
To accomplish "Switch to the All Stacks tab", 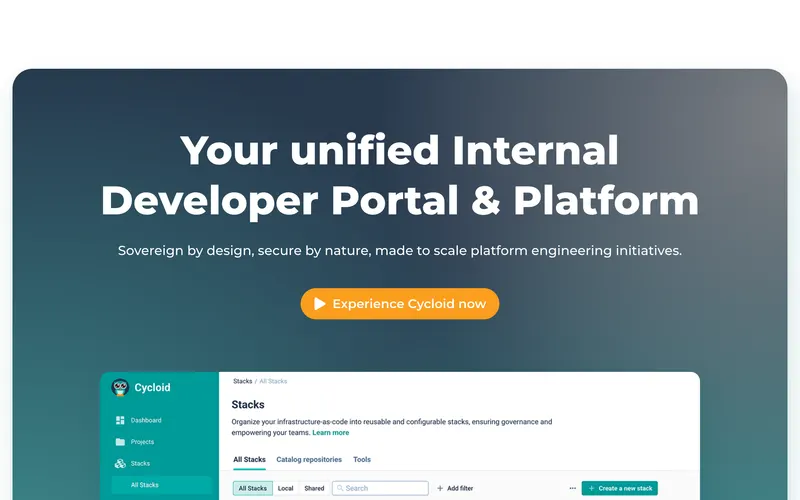I will click(x=249, y=460).
